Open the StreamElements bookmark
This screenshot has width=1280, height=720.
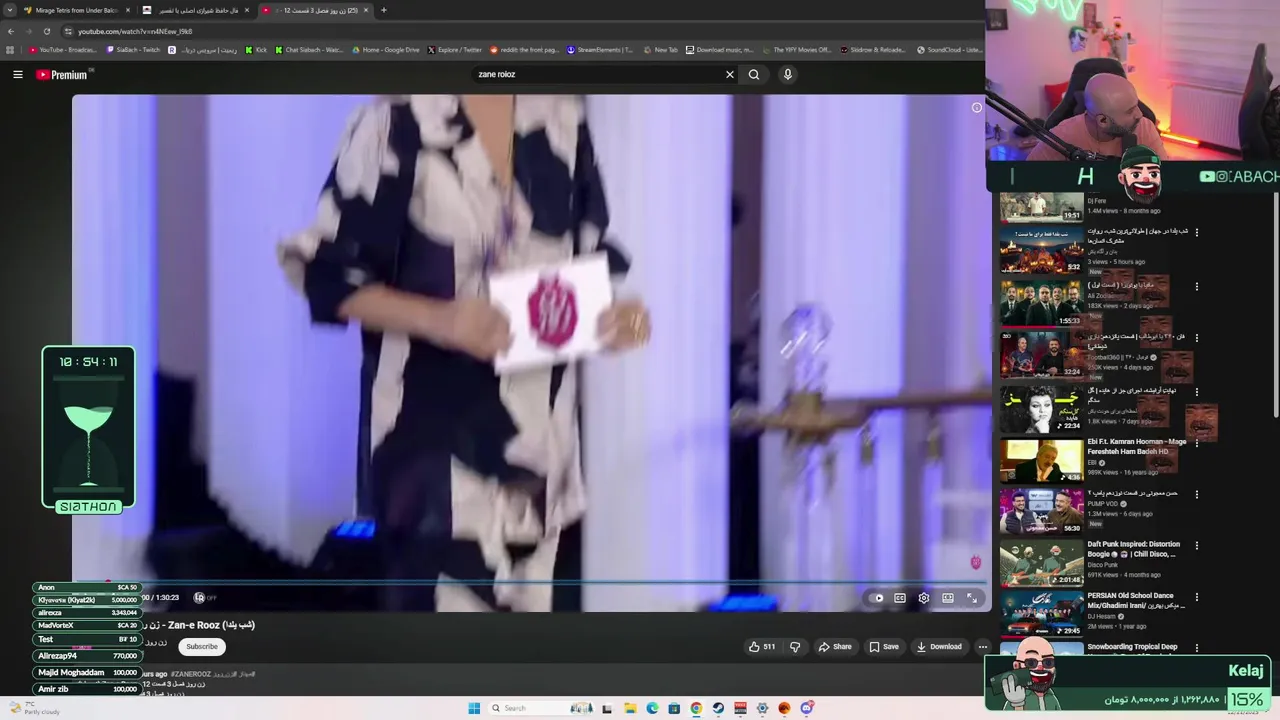pyautogui.click(x=600, y=49)
